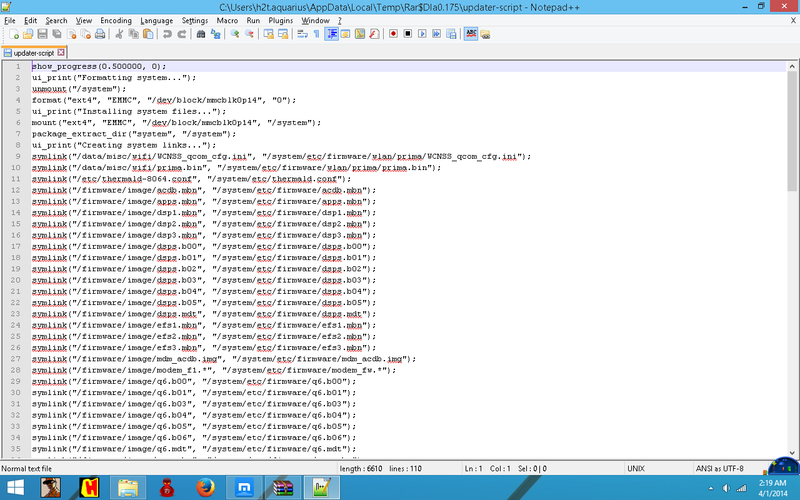
Task: Click 'Normal text file' in status bar
Action: tap(27, 468)
